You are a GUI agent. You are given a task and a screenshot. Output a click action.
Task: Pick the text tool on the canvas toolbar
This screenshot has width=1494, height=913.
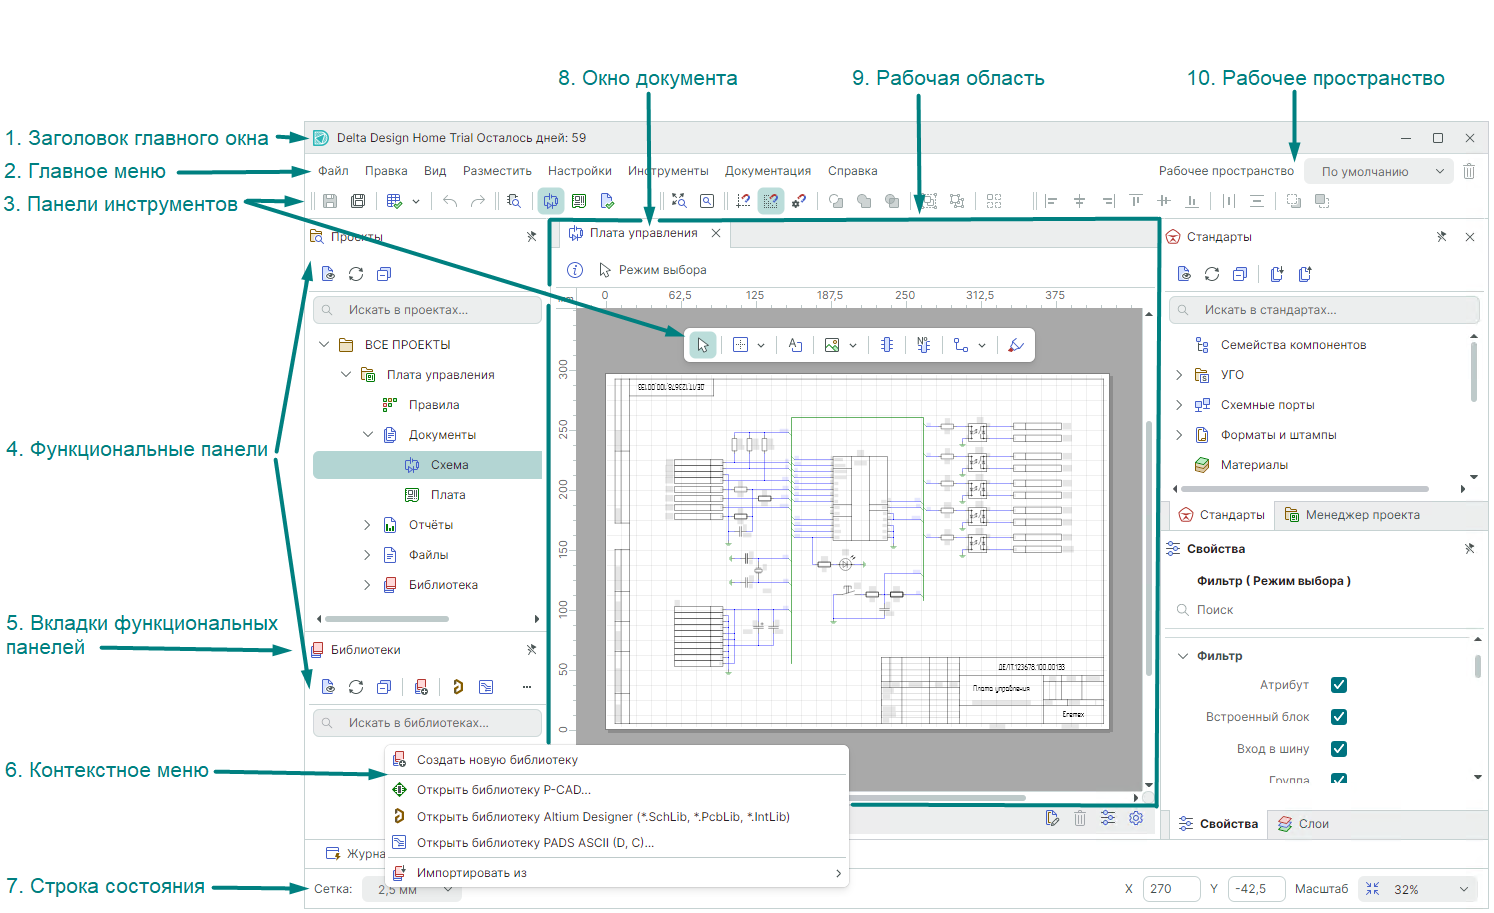[795, 345]
